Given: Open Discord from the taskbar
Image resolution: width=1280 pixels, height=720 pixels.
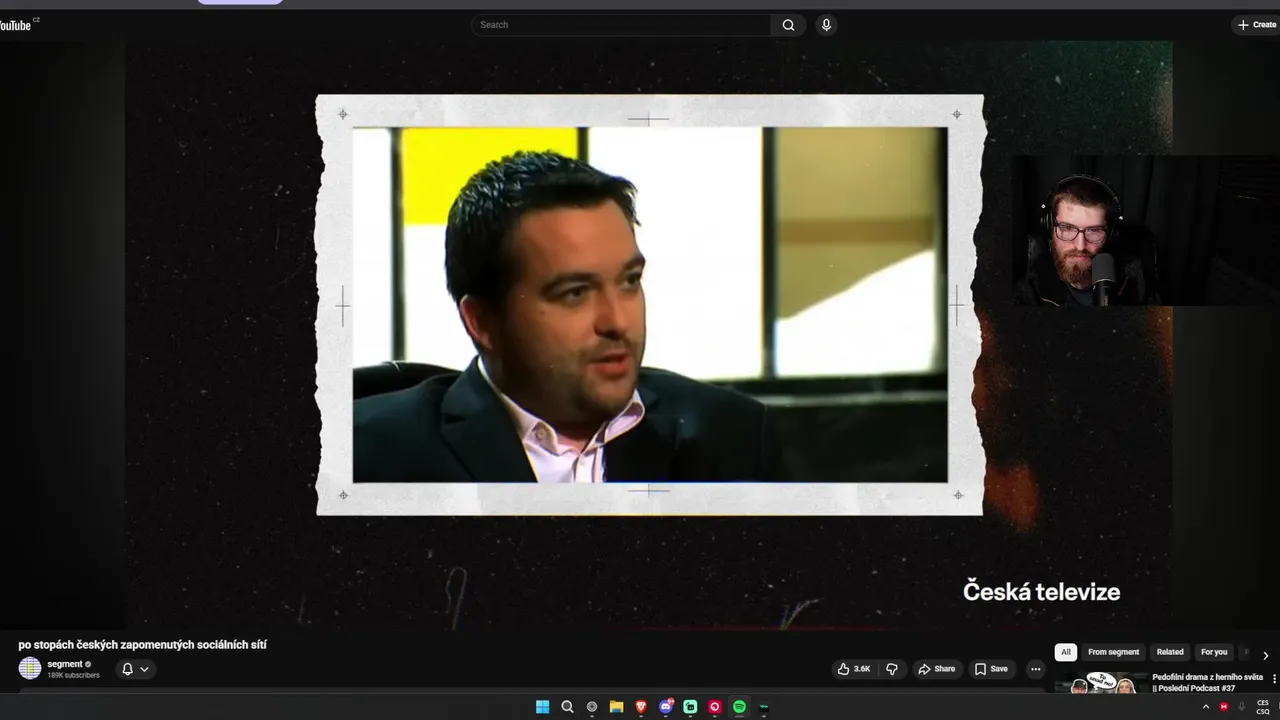Looking at the screenshot, I should (x=666, y=707).
